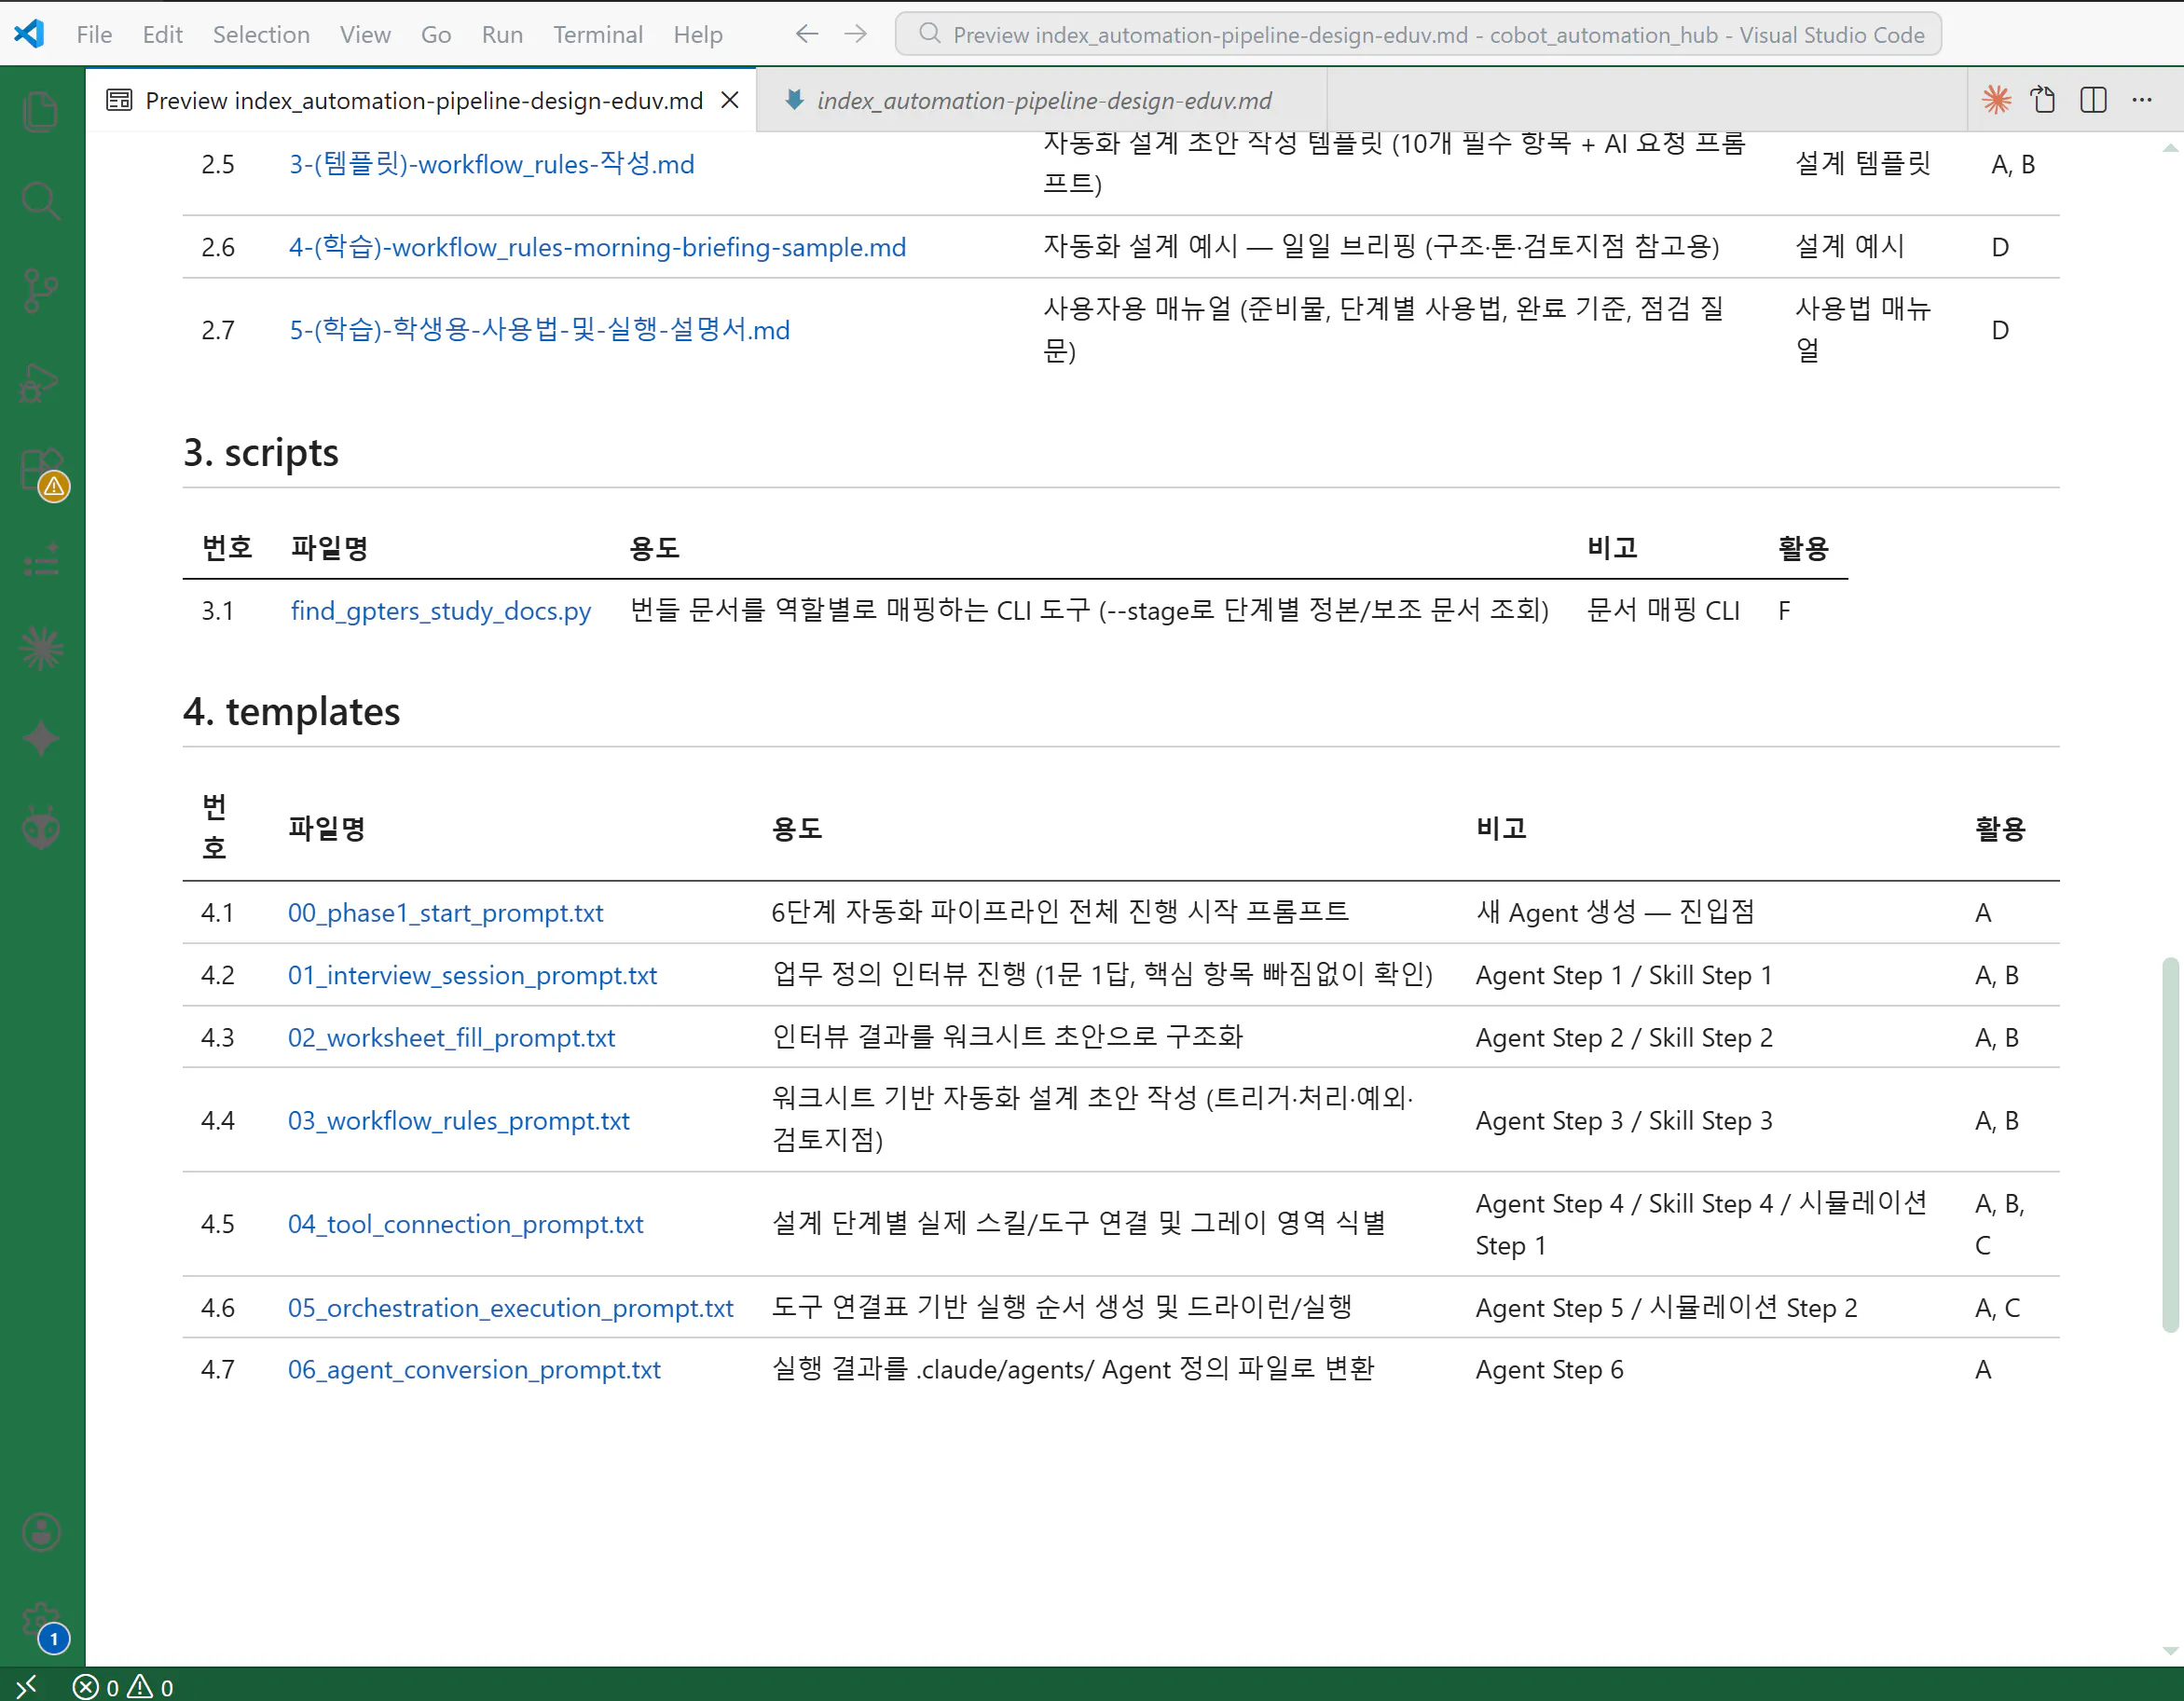Click the '3. scripts' heading
The image size is (2184, 1701).
pos(261,453)
